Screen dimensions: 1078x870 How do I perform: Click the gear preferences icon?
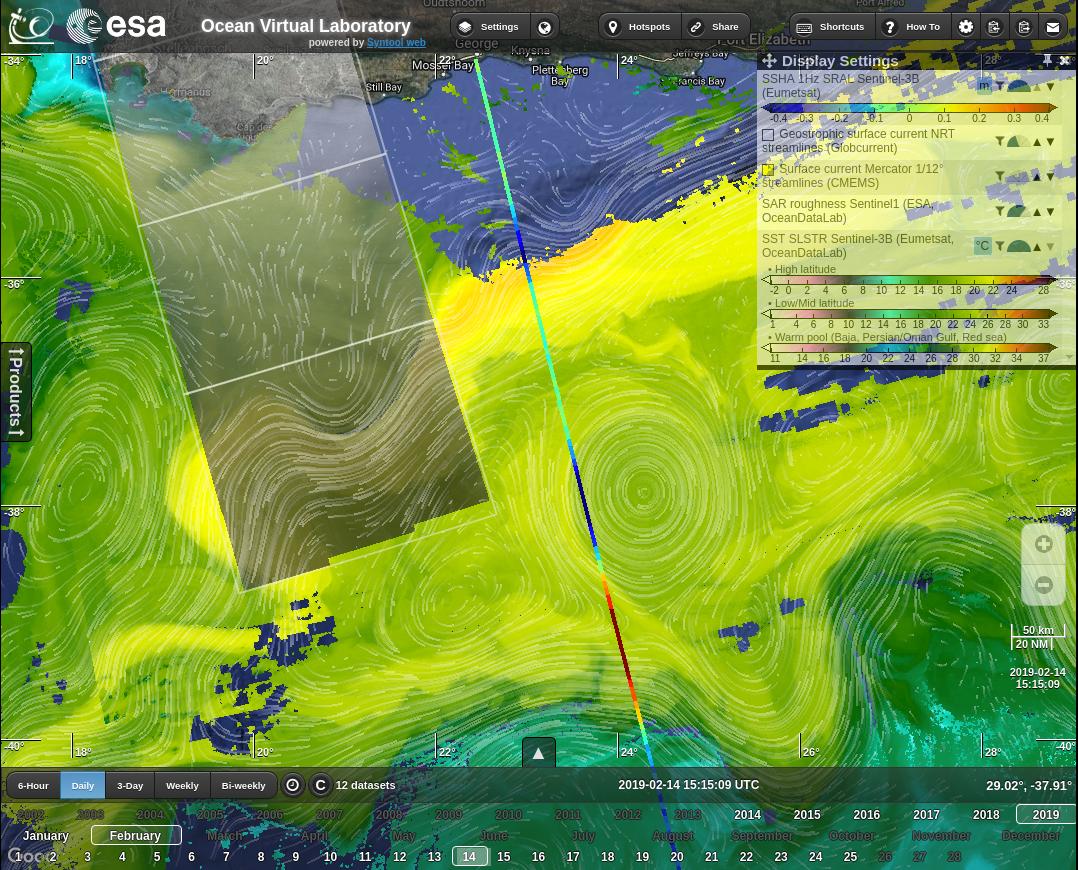coord(966,27)
